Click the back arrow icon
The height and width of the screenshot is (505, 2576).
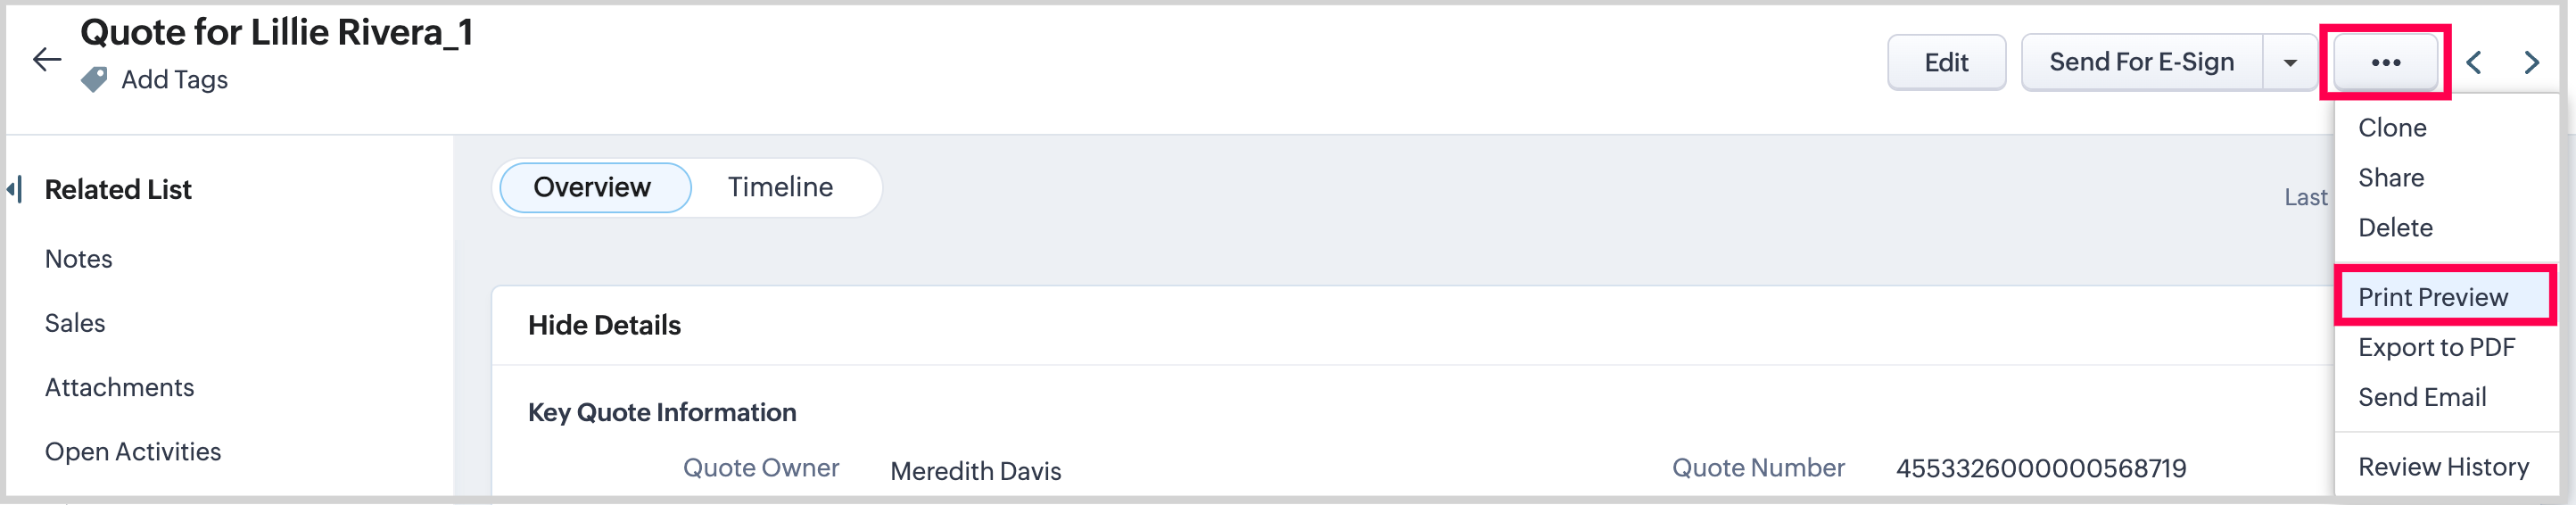tap(46, 60)
